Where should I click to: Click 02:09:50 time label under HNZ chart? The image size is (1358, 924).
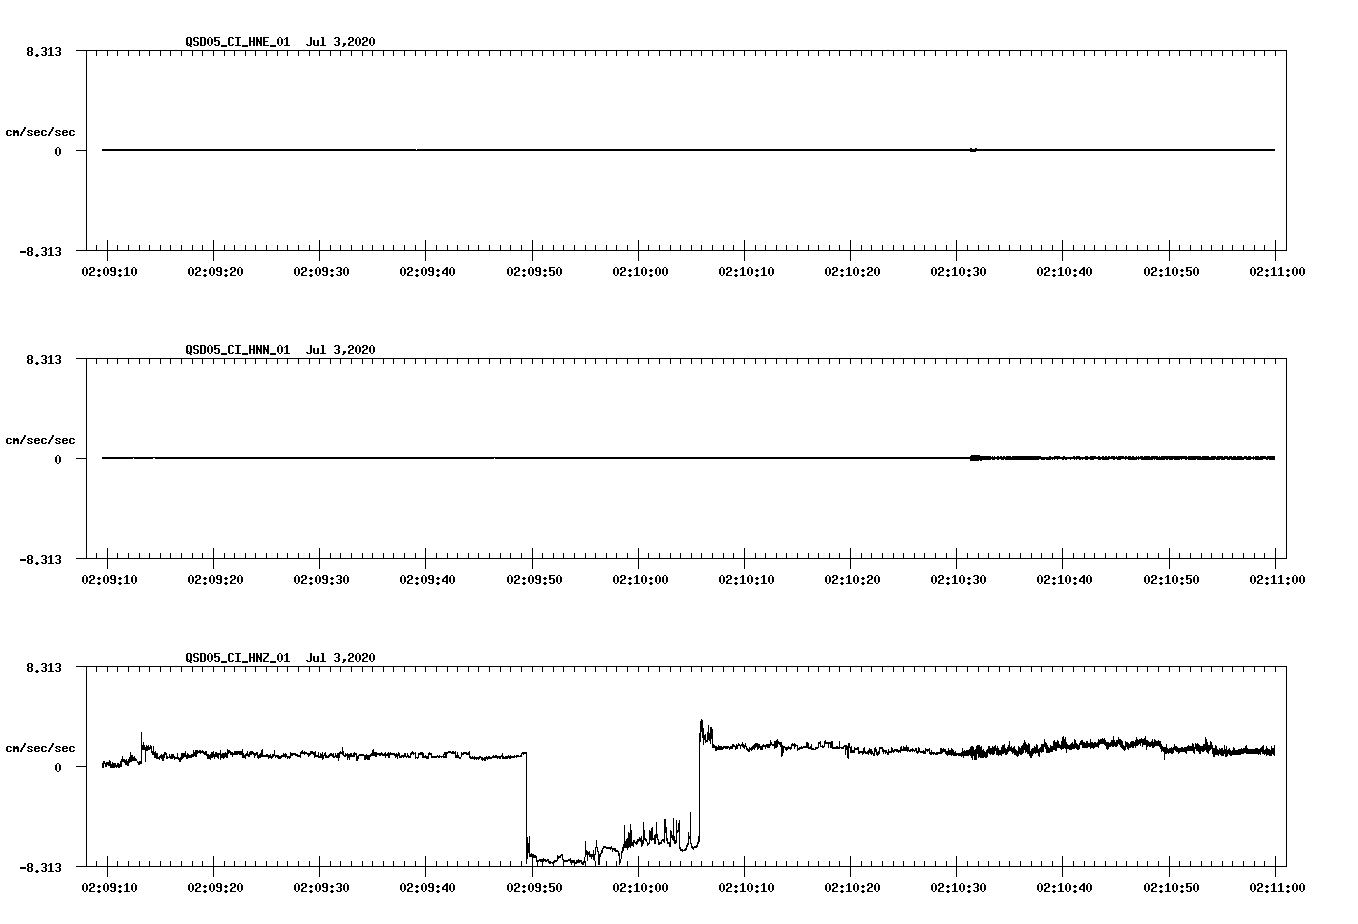point(533,887)
